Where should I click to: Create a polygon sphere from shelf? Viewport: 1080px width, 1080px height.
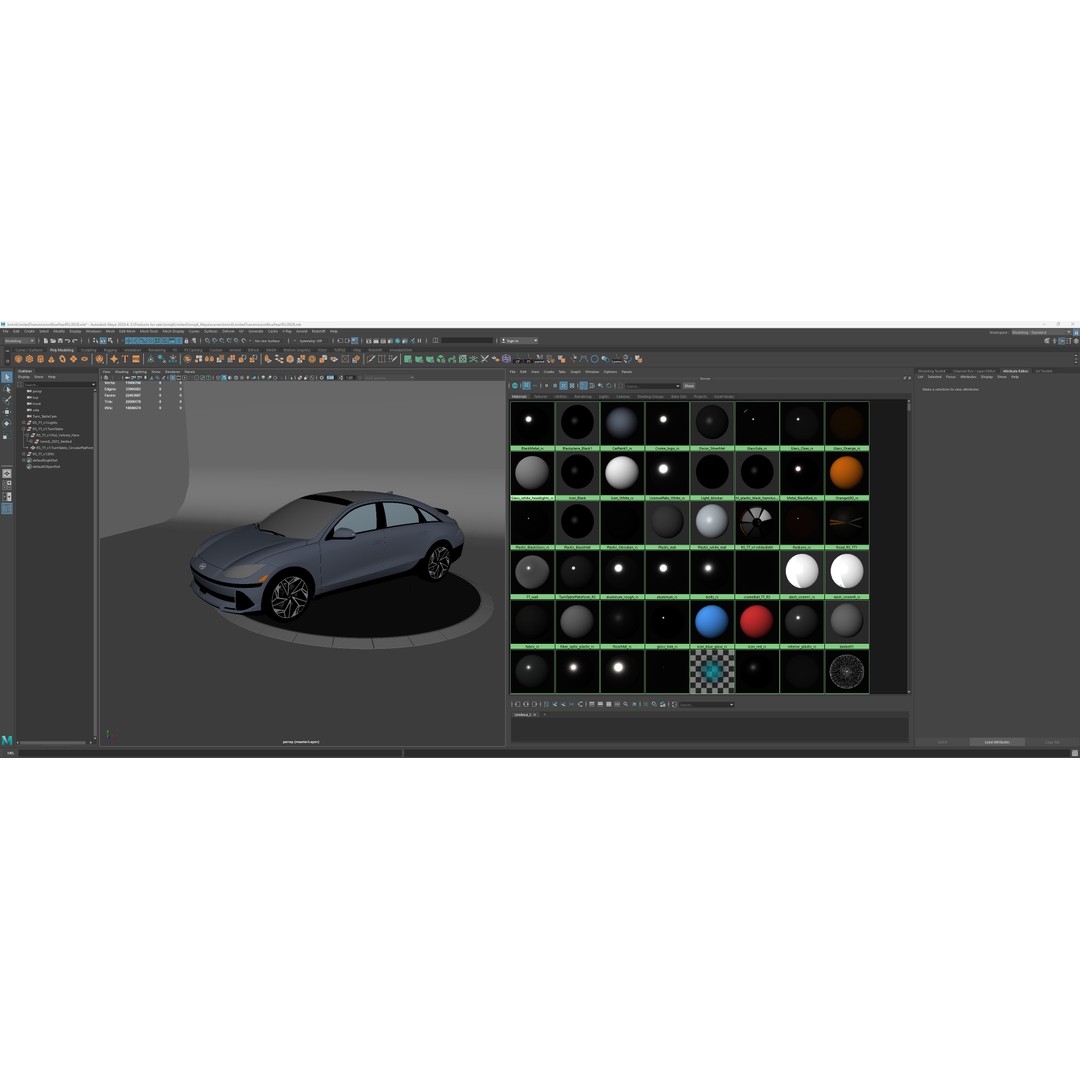(x=19, y=359)
